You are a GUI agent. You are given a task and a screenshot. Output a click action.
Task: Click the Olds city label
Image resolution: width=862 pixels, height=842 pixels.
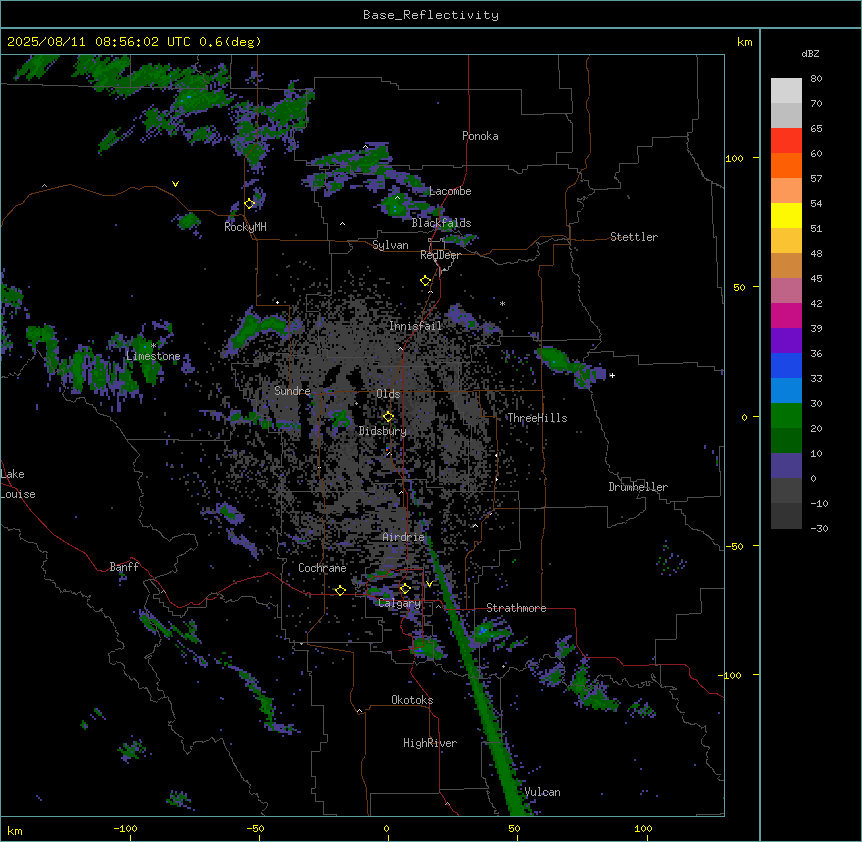pyautogui.click(x=388, y=394)
